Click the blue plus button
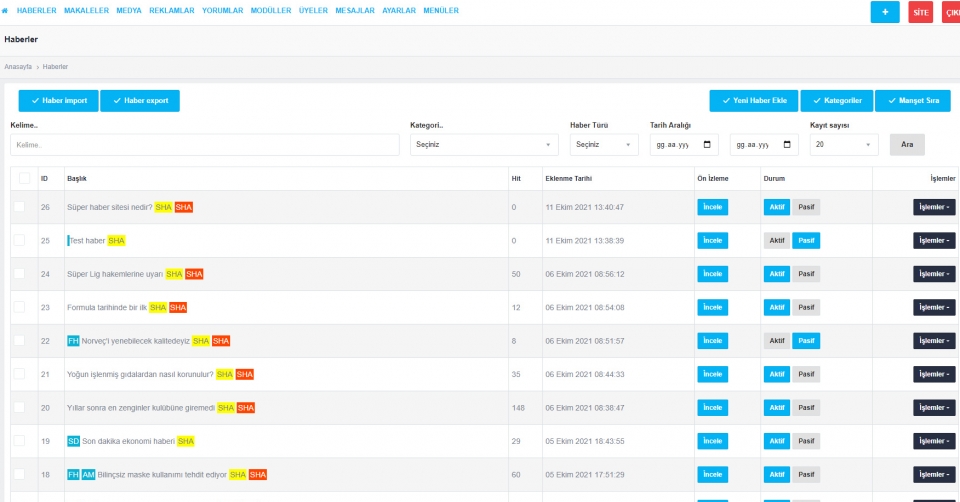Image resolution: width=960 pixels, height=502 pixels. coord(885,12)
